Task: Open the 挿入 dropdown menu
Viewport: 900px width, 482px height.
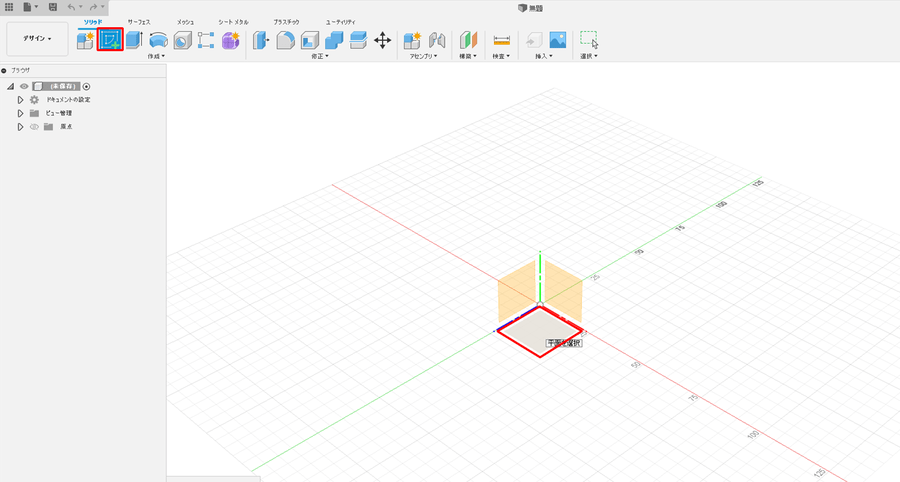Action: point(544,56)
